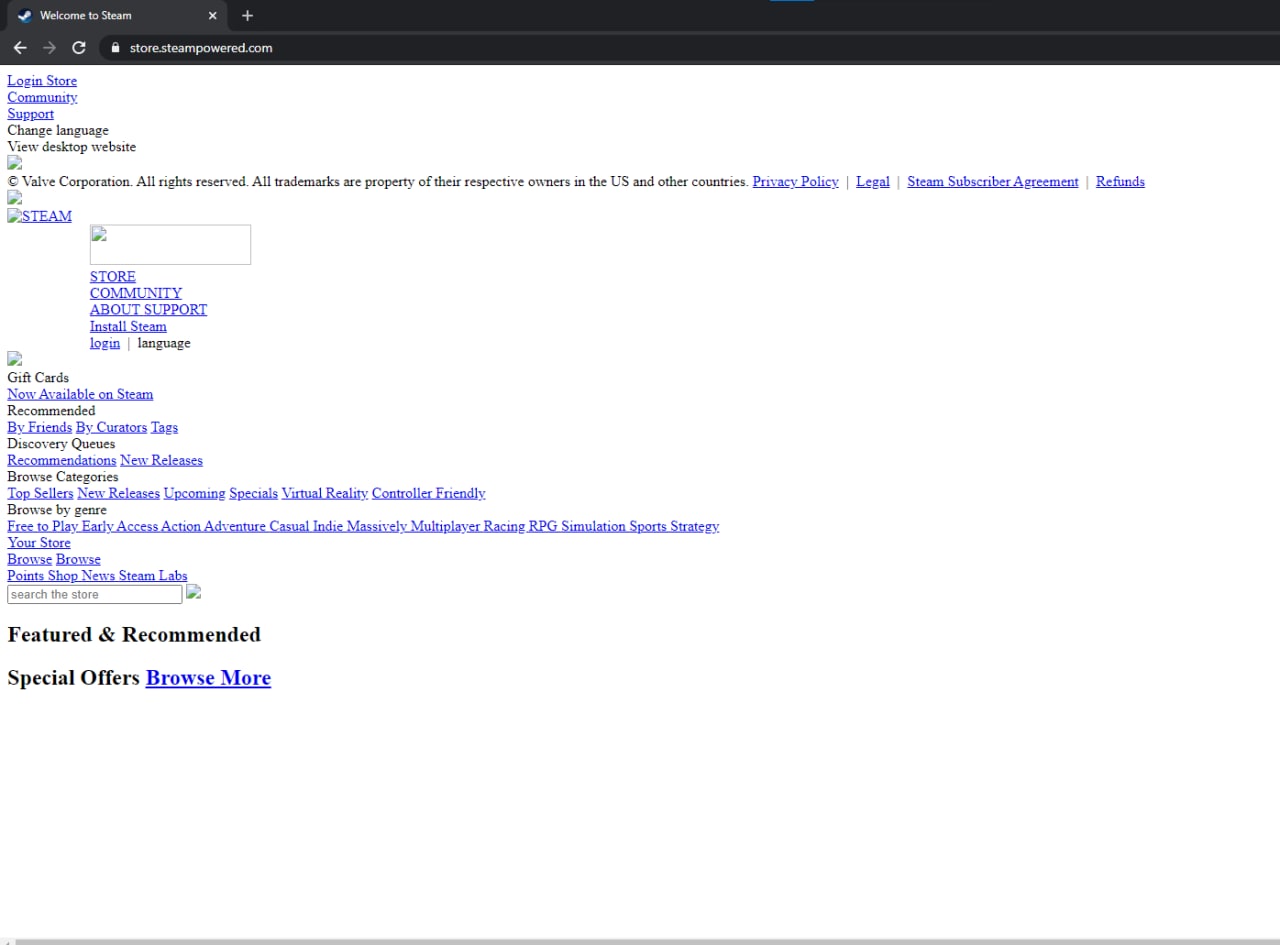Open the Controller Friendly category
This screenshot has width=1280, height=945.
[x=428, y=493]
